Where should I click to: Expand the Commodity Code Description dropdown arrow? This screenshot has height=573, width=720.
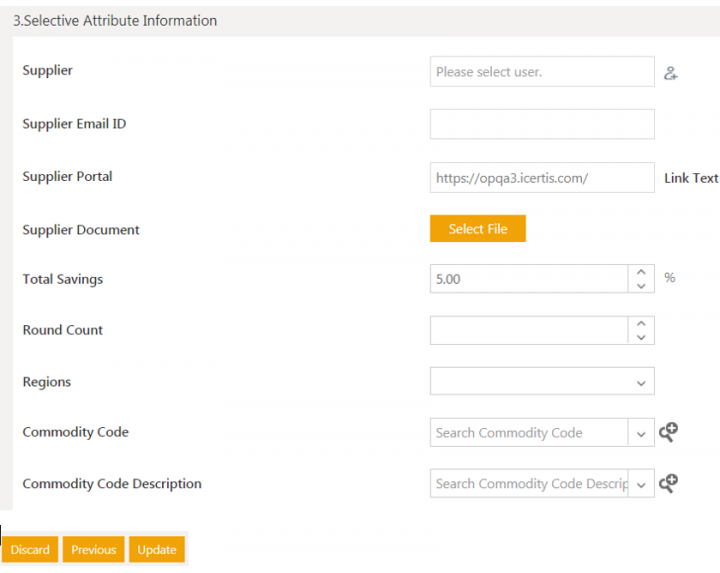click(641, 484)
